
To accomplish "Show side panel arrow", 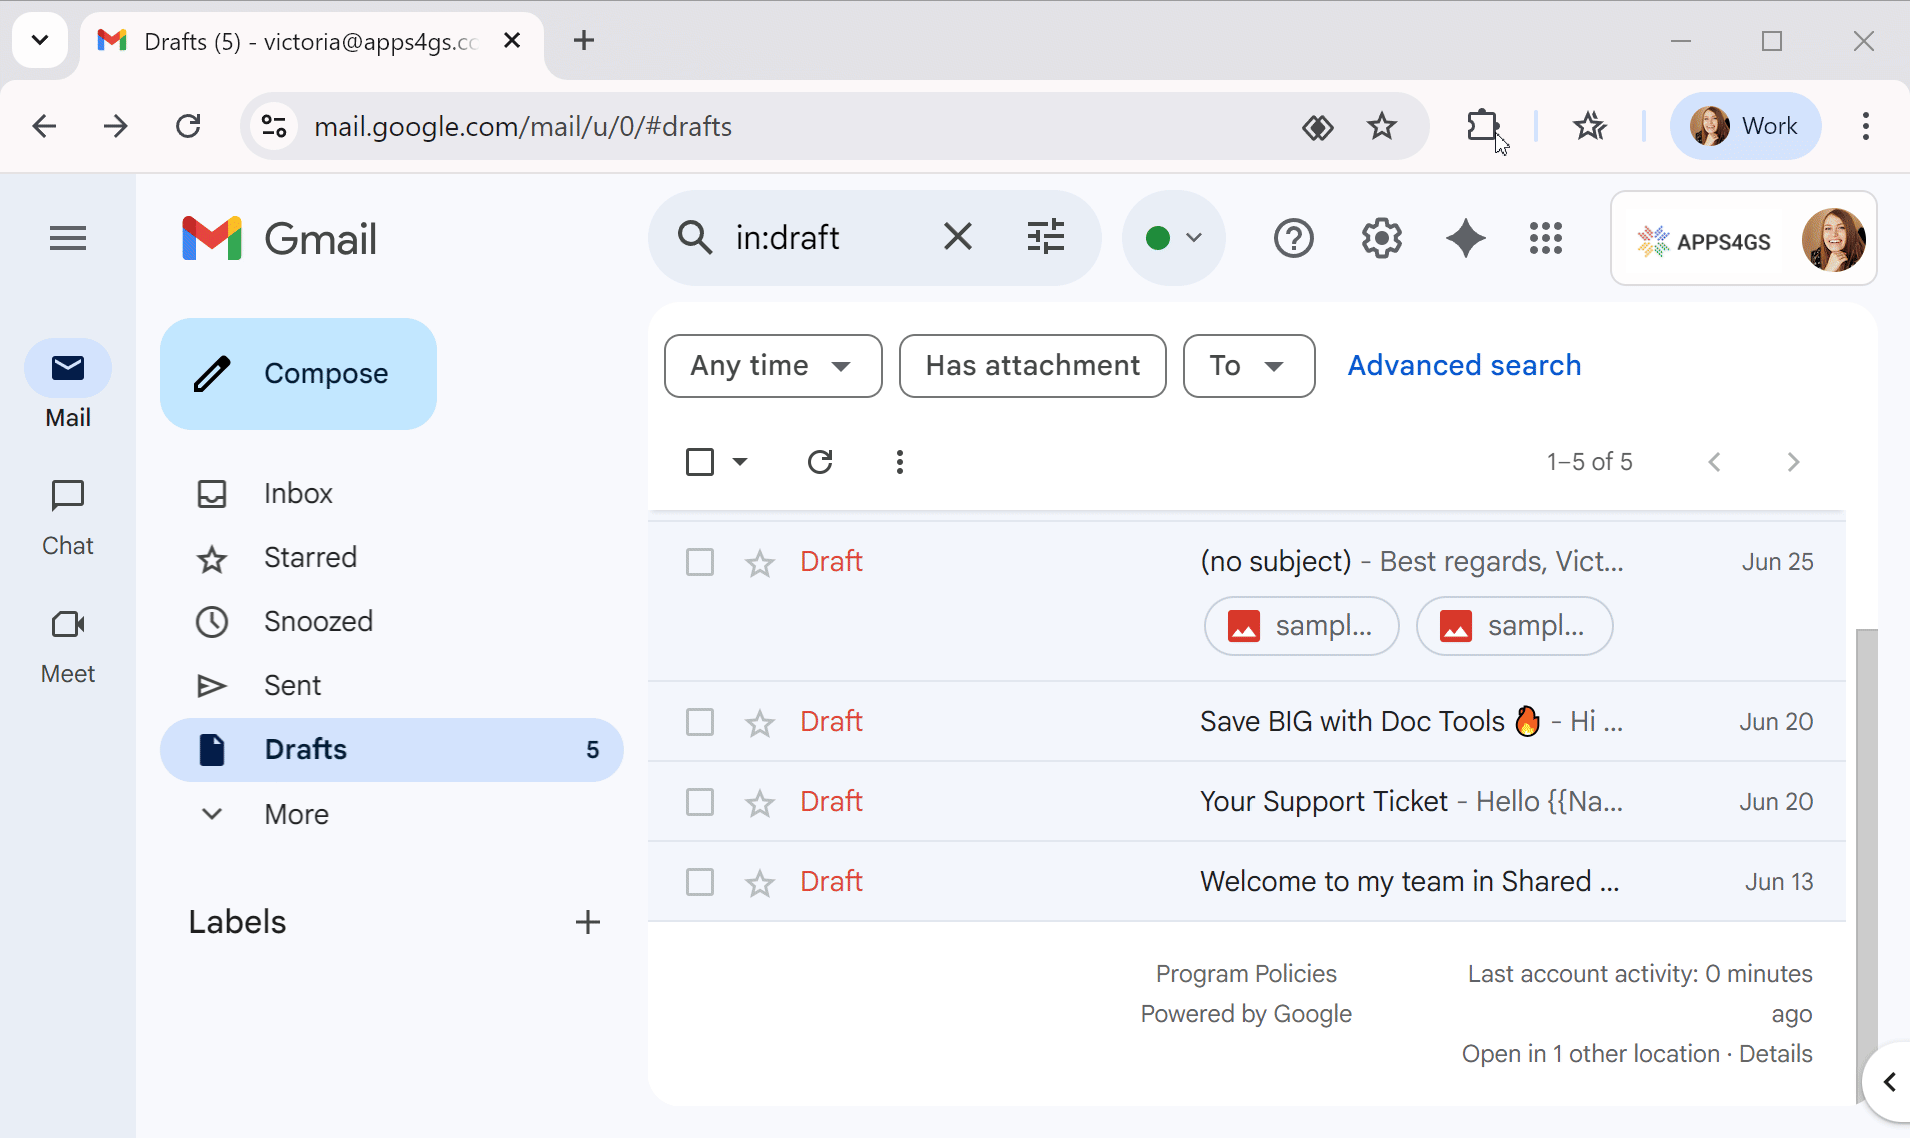I will (x=1888, y=1082).
